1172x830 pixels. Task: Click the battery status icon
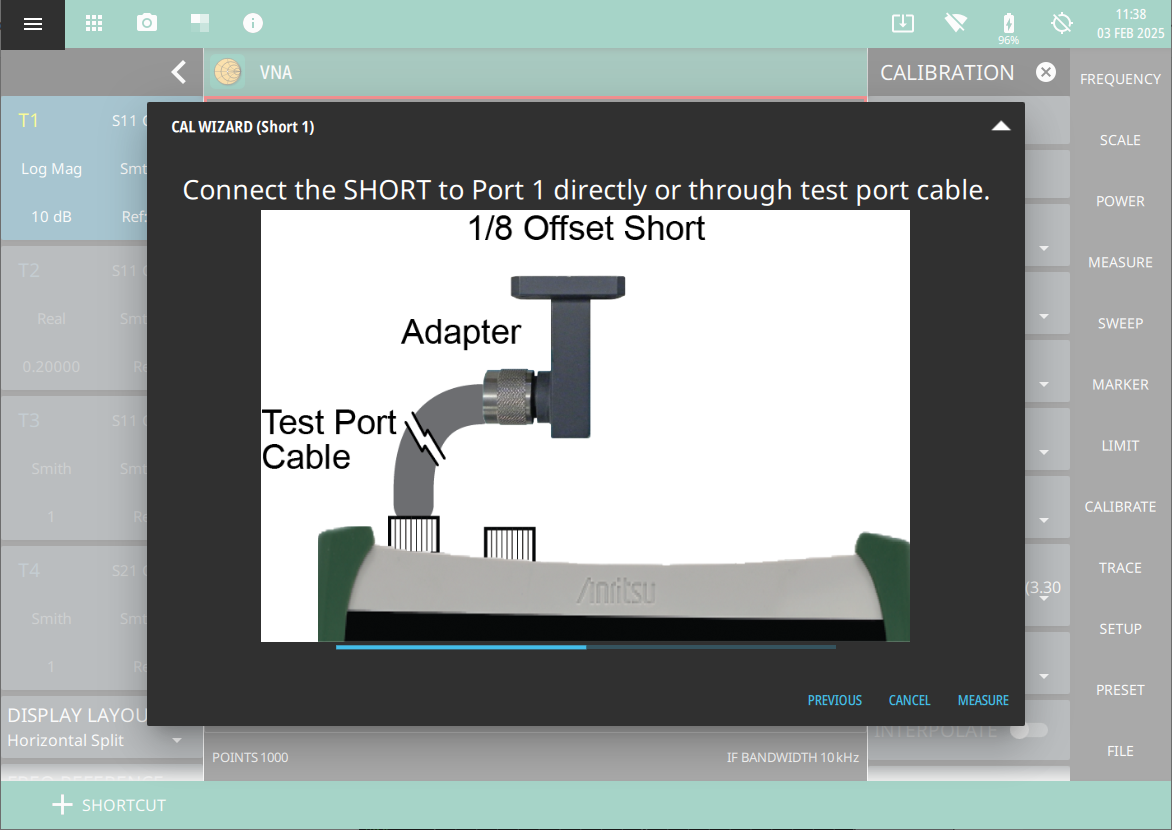[1008, 23]
